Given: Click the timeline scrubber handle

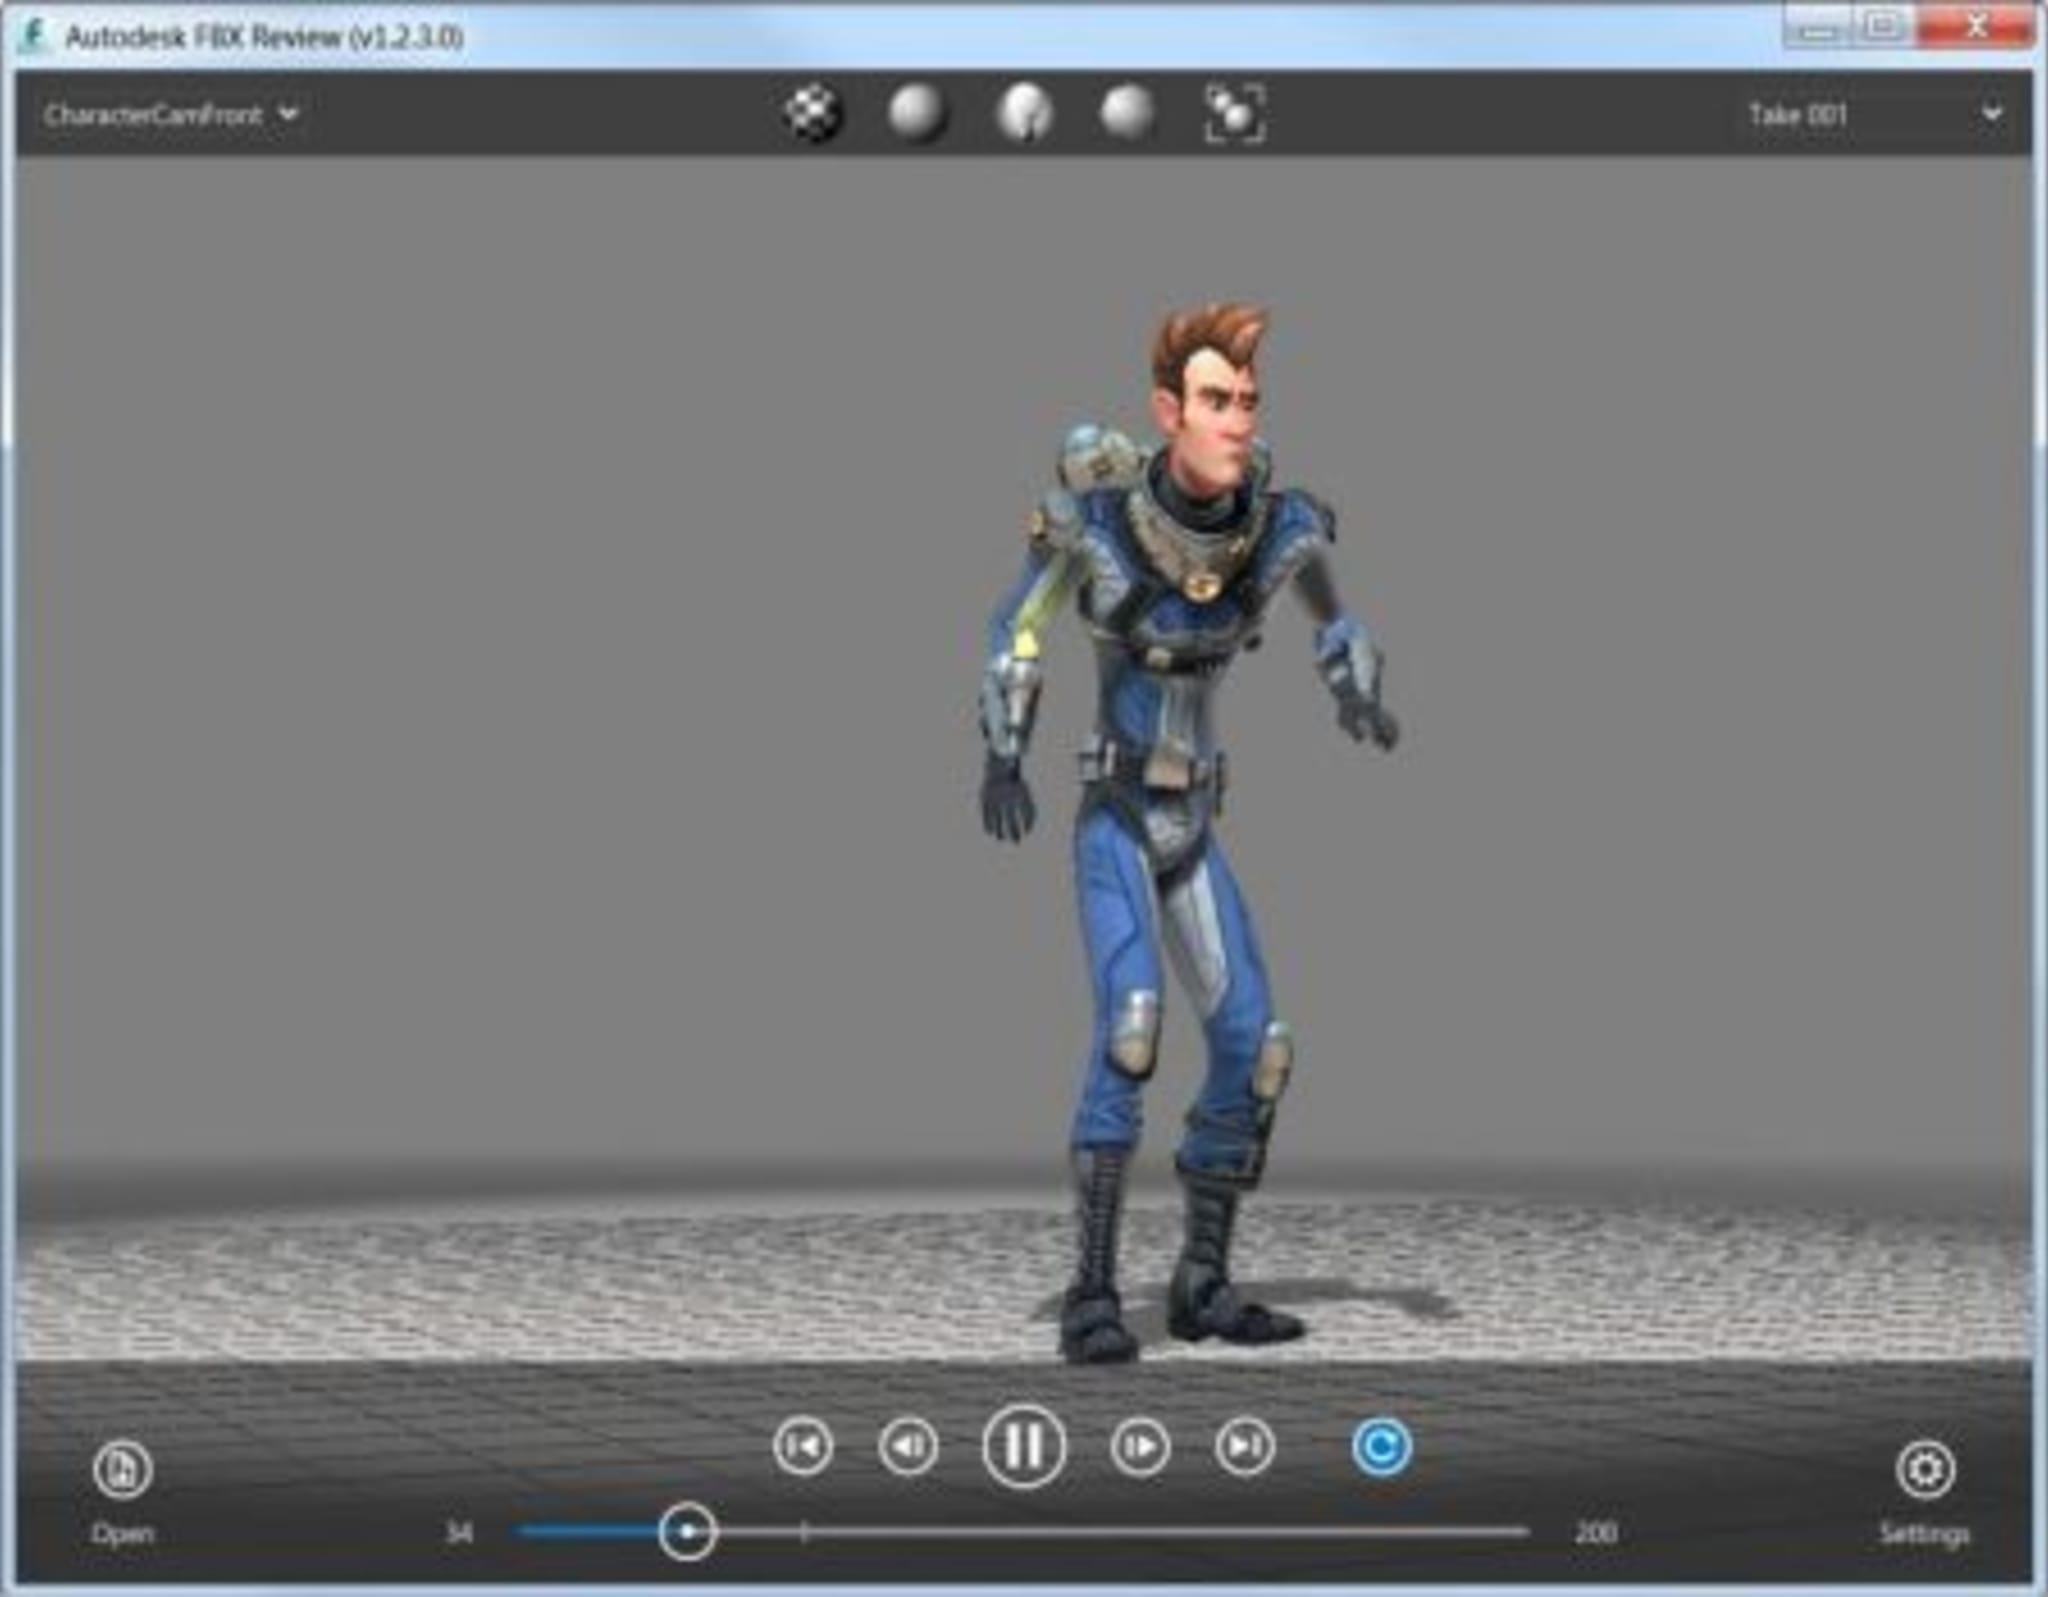Looking at the screenshot, I should pyautogui.click(x=687, y=1531).
